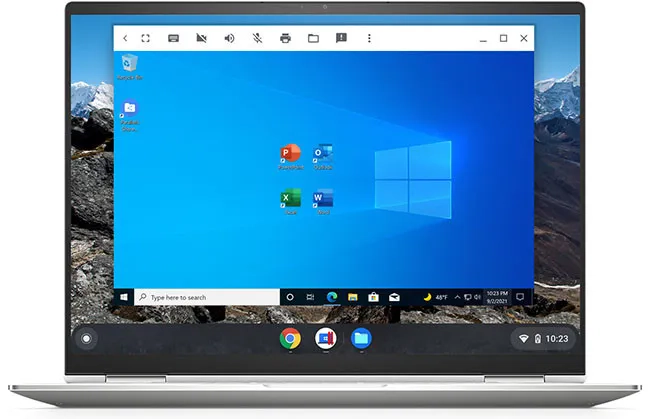The image size is (650, 419).
Task: Open the shared folder icon in toolbar
Action: tap(313, 38)
